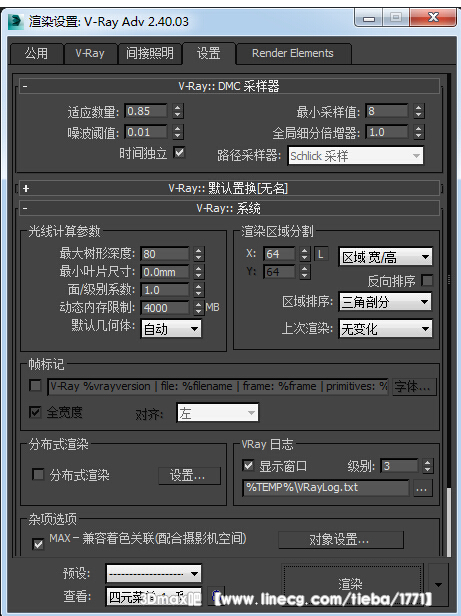Open the 查看 四元菜单 dropdown
461x616 pixels.
pyautogui.click(x=154, y=597)
